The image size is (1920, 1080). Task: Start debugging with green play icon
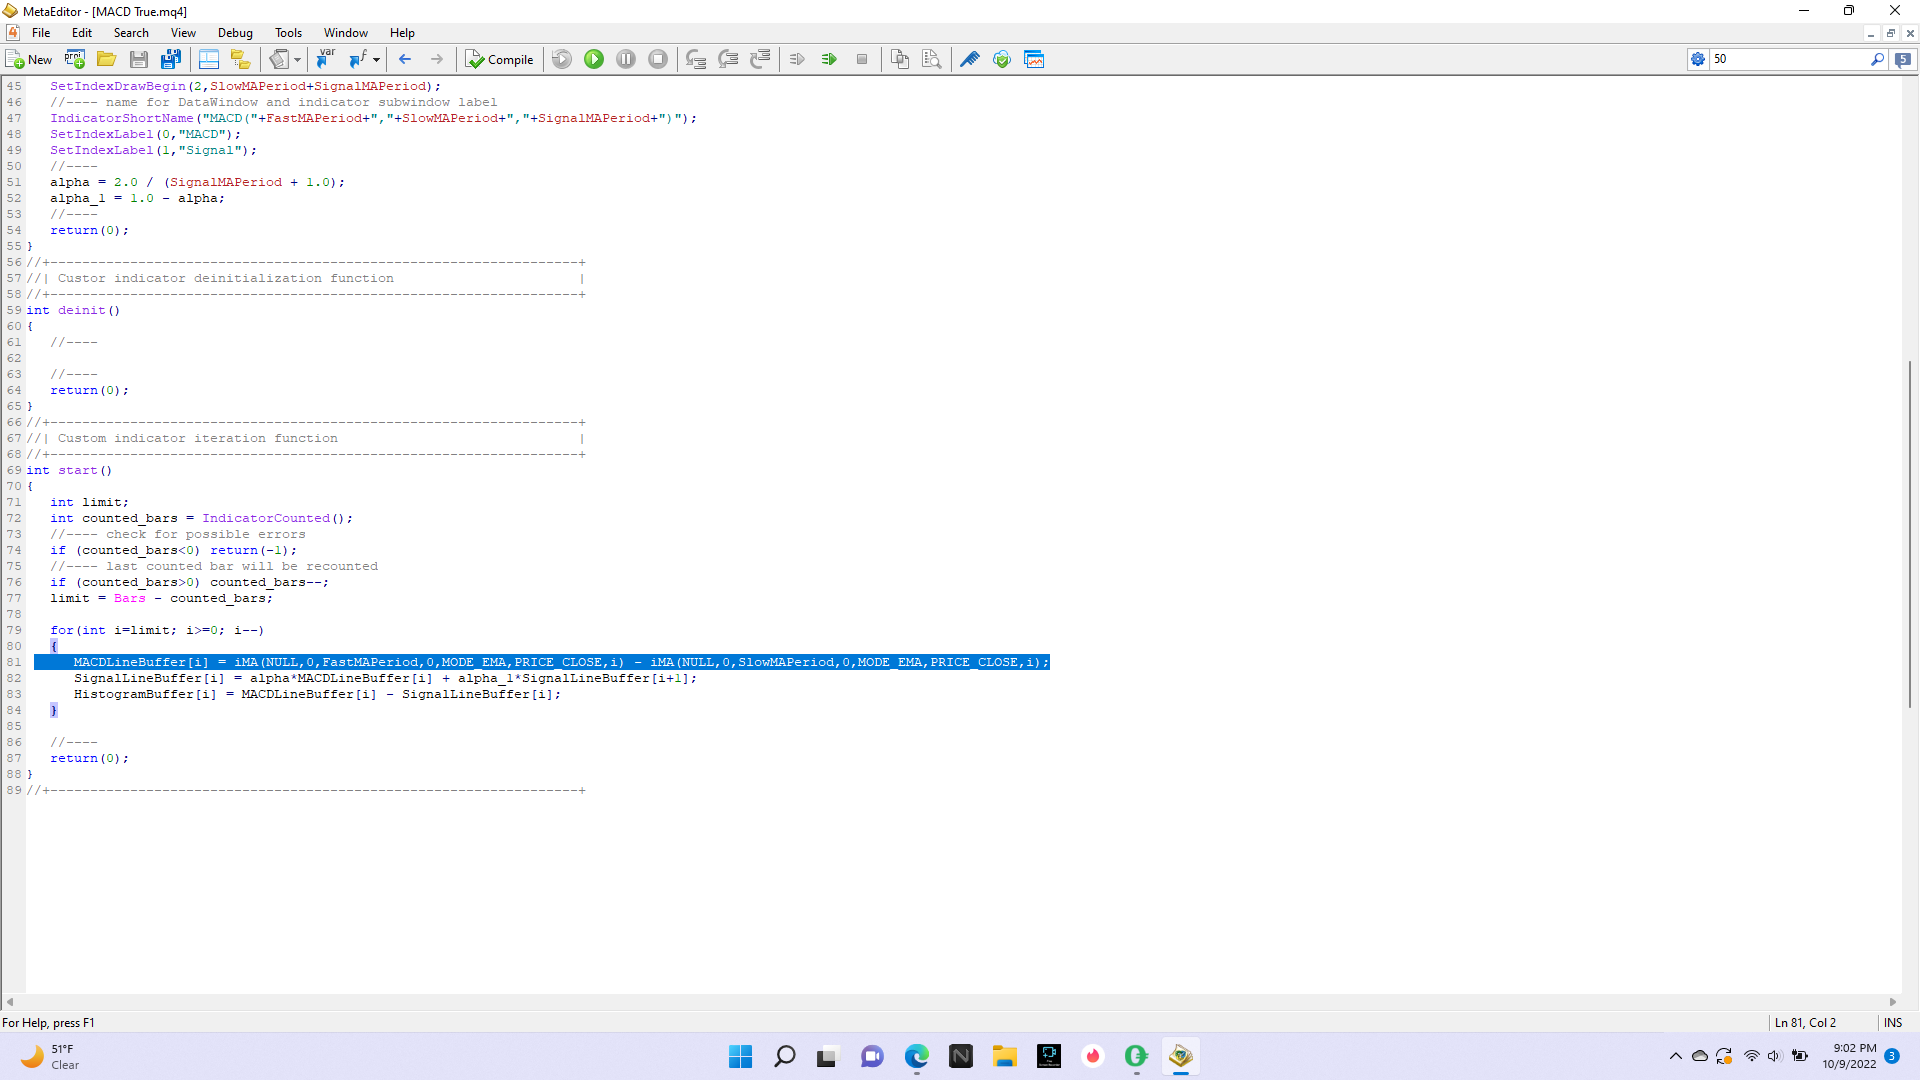pyautogui.click(x=594, y=59)
